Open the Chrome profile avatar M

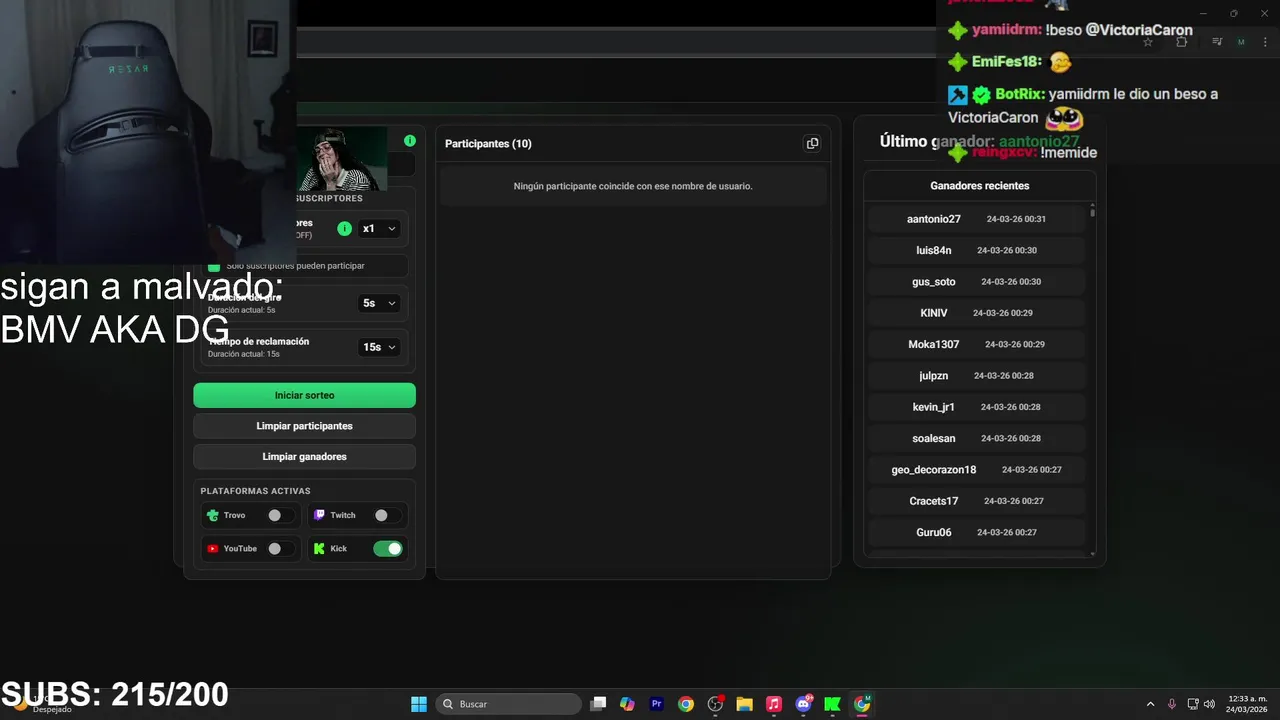coord(1241,42)
